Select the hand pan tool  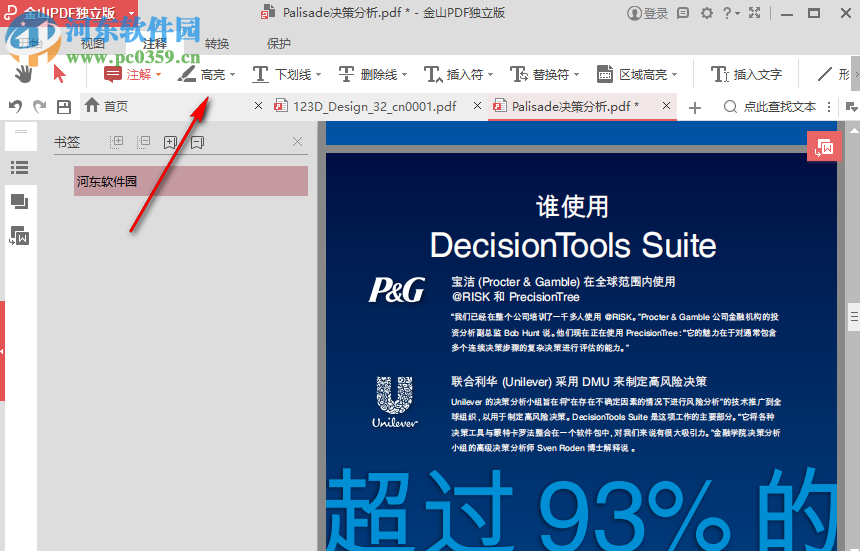click(x=23, y=74)
